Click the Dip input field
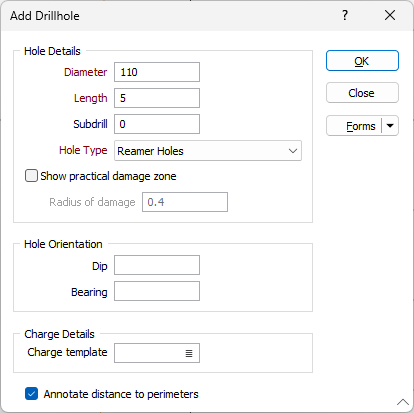 click(157, 265)
